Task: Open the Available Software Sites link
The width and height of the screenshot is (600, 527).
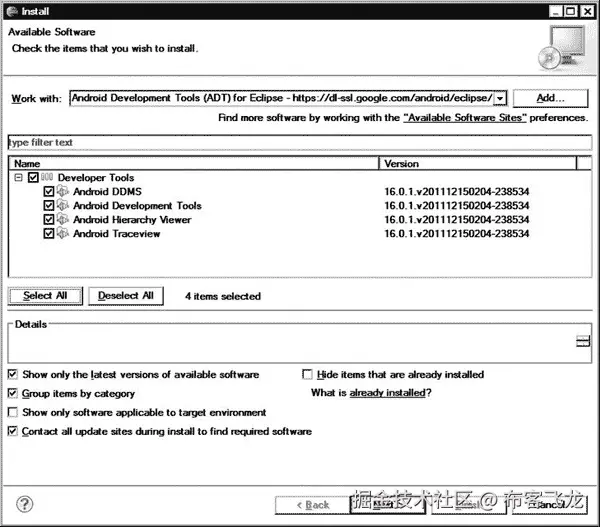Action: click(465, 117)
